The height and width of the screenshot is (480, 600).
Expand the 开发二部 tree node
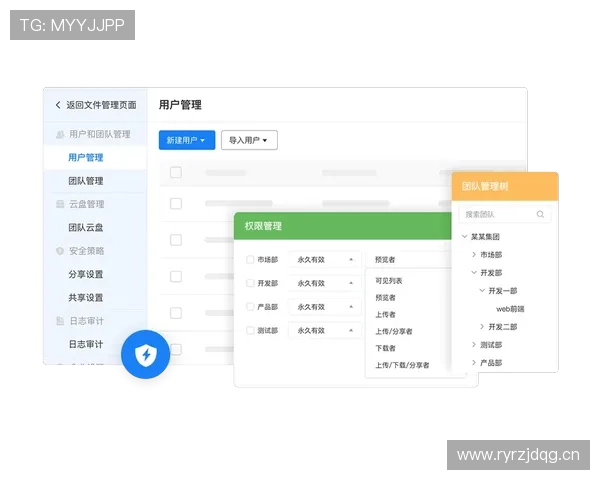click(482, 327)
